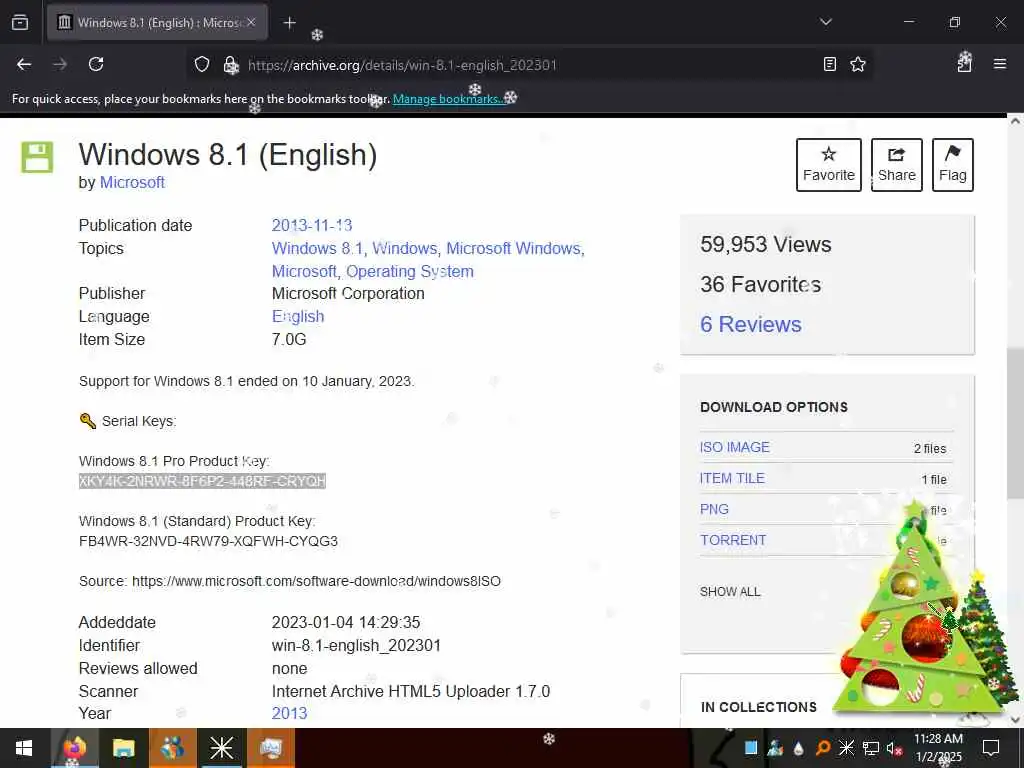Share this item
Viewport: 1024px width, 768px height.
click(897, 165)
